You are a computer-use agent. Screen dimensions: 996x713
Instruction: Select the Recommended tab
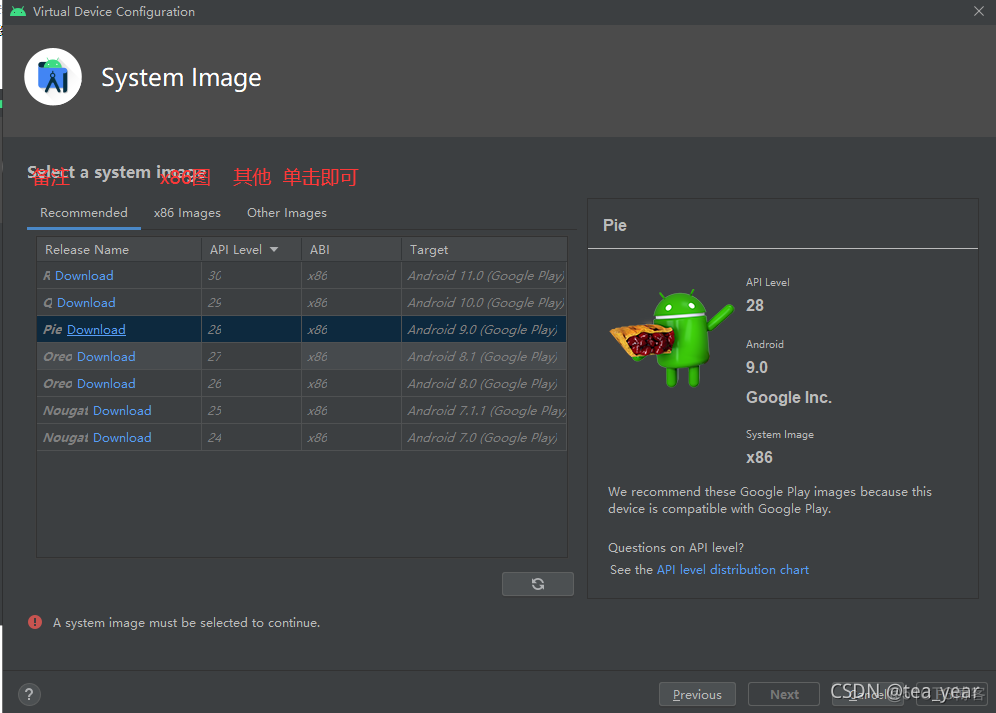[x=83, y=212]
